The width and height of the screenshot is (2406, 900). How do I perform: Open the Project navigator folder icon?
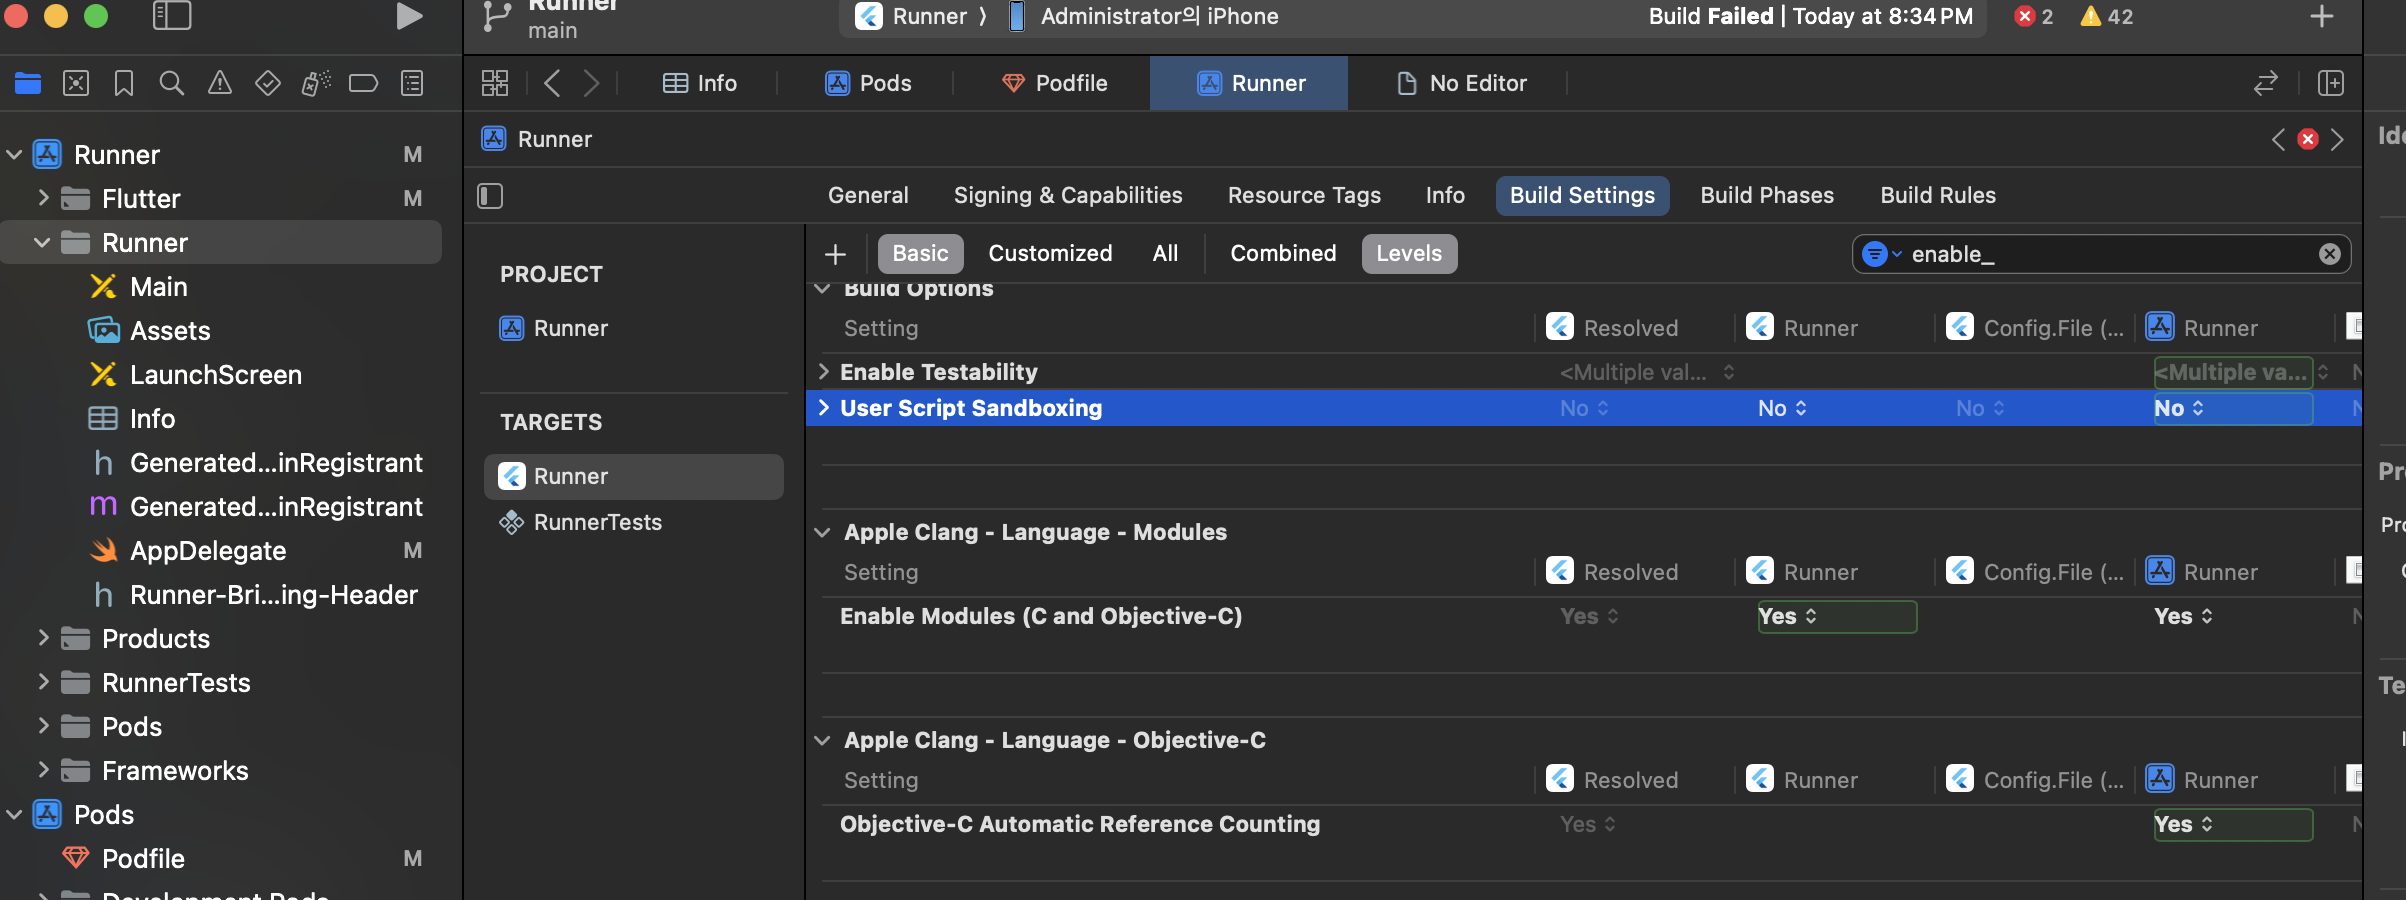point(28,83)
